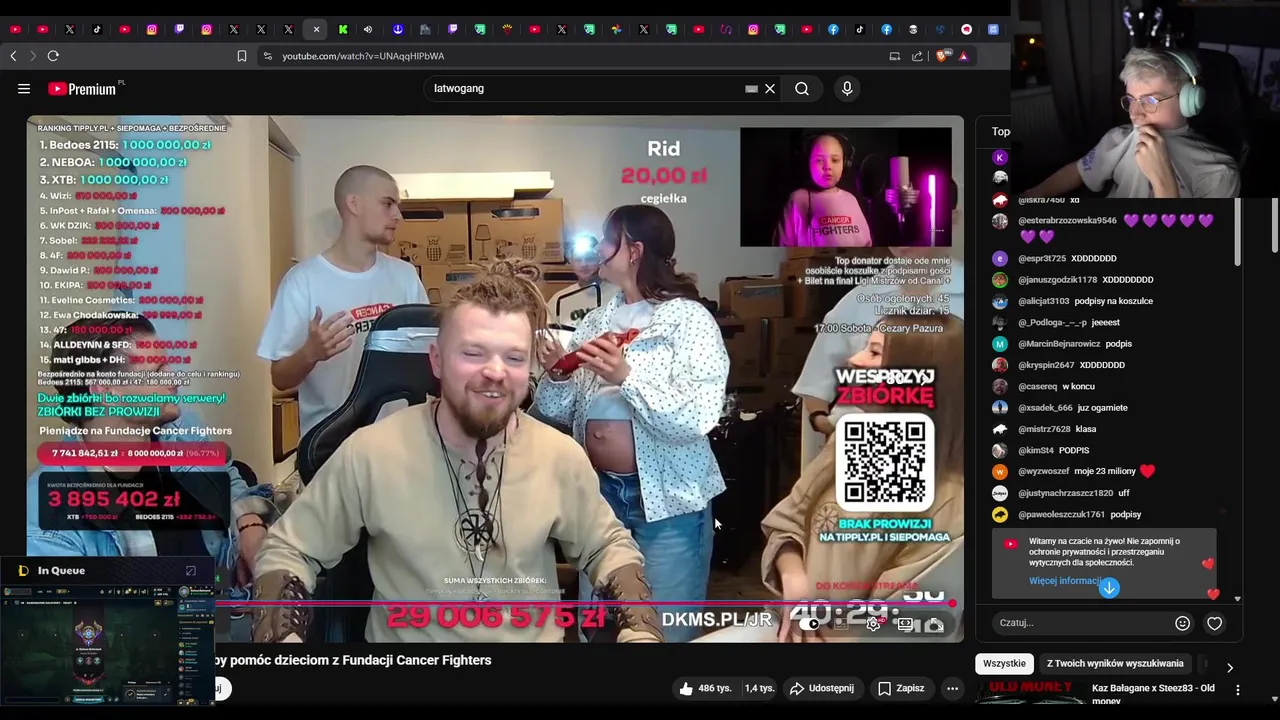Open Brave Shields lion icon

(x=941, y=56)
